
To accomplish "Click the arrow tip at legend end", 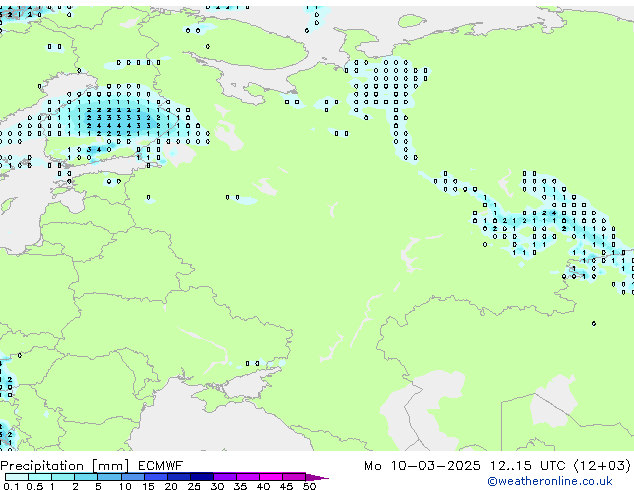I will pyautogui.click(x=324, y=477).
